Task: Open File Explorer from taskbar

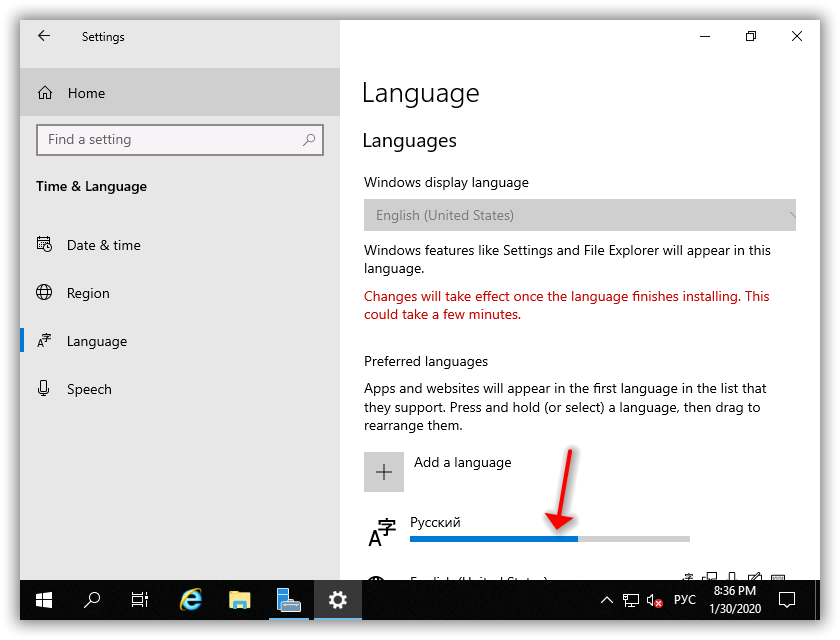Action: coord(239,600)
